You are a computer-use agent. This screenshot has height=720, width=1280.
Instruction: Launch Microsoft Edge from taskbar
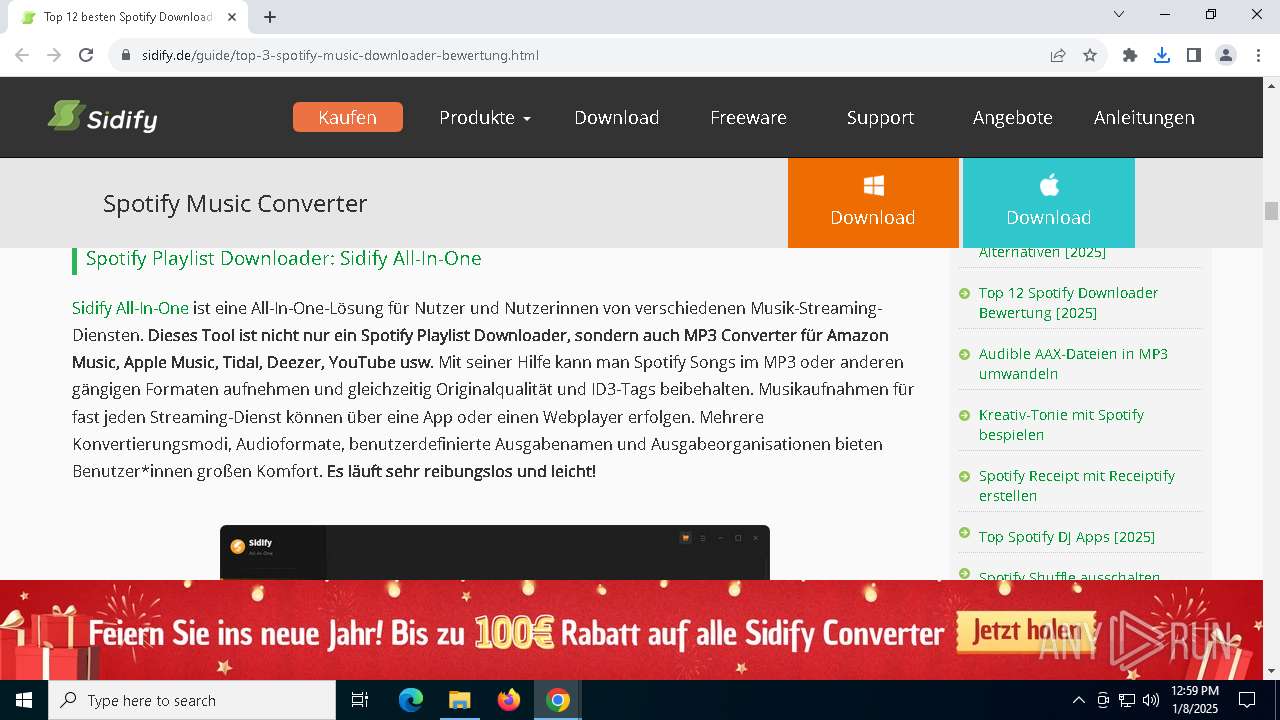pyautogui.click(x=411, y=700)
